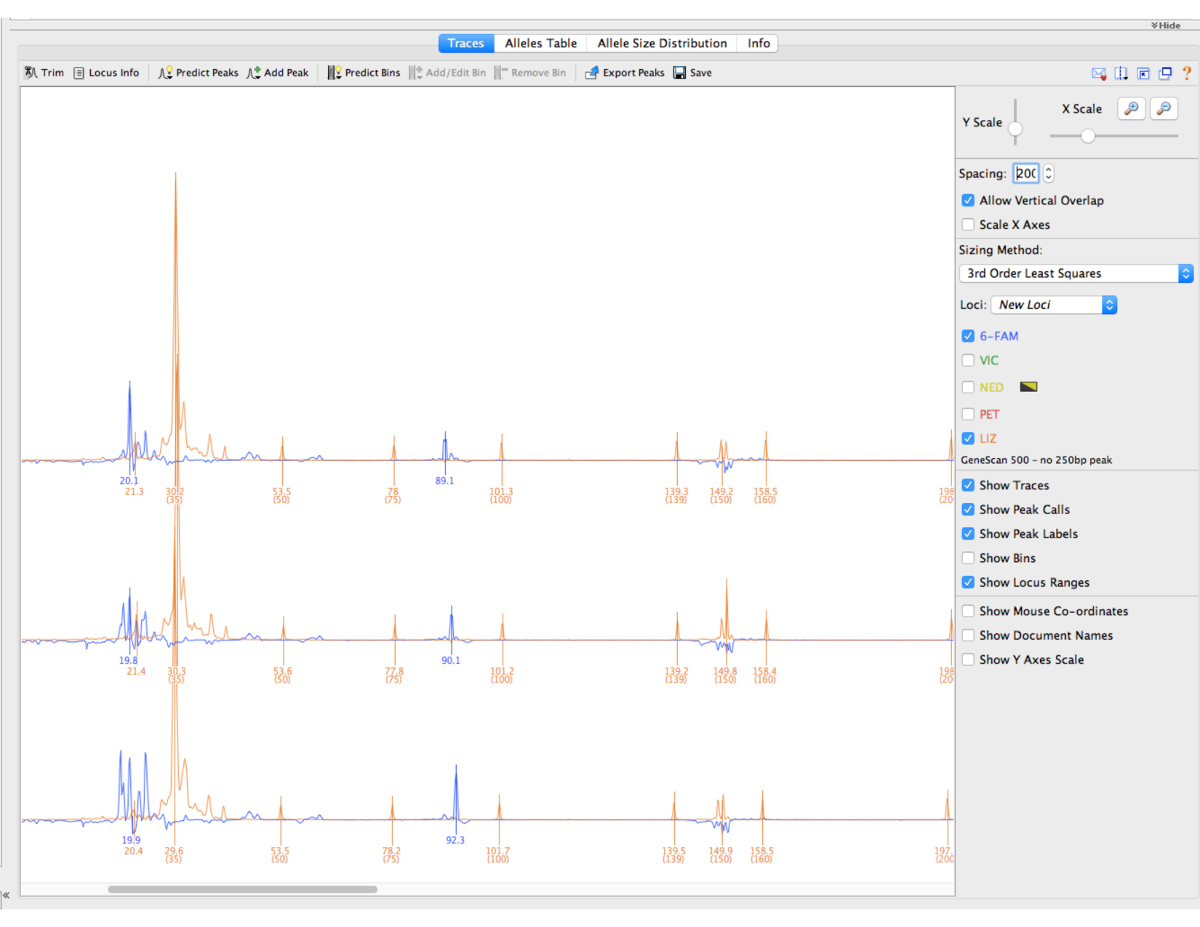1200x927 pixels.
Task: Zoom out on the X scale
Action: coord(1163,109)
